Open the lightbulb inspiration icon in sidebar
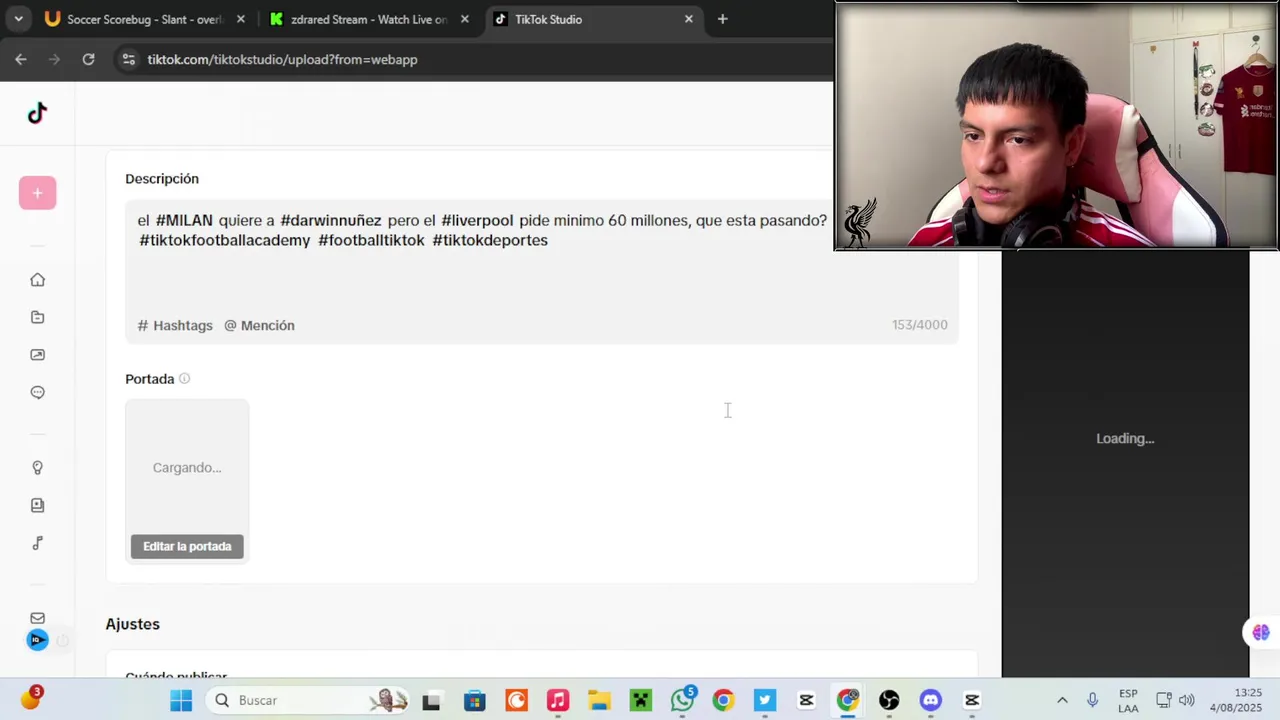This screenshot has width=1280, height=720. [37, 468]
